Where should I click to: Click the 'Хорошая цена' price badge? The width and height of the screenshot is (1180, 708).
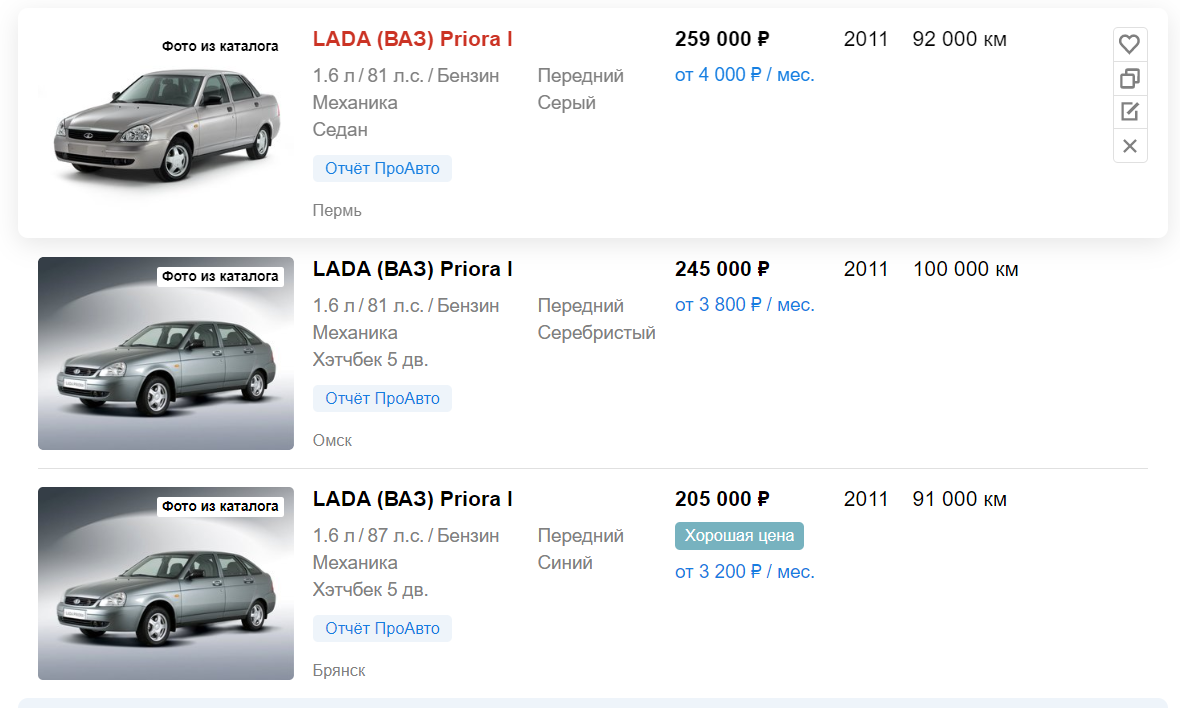click(x=739, y=535)
